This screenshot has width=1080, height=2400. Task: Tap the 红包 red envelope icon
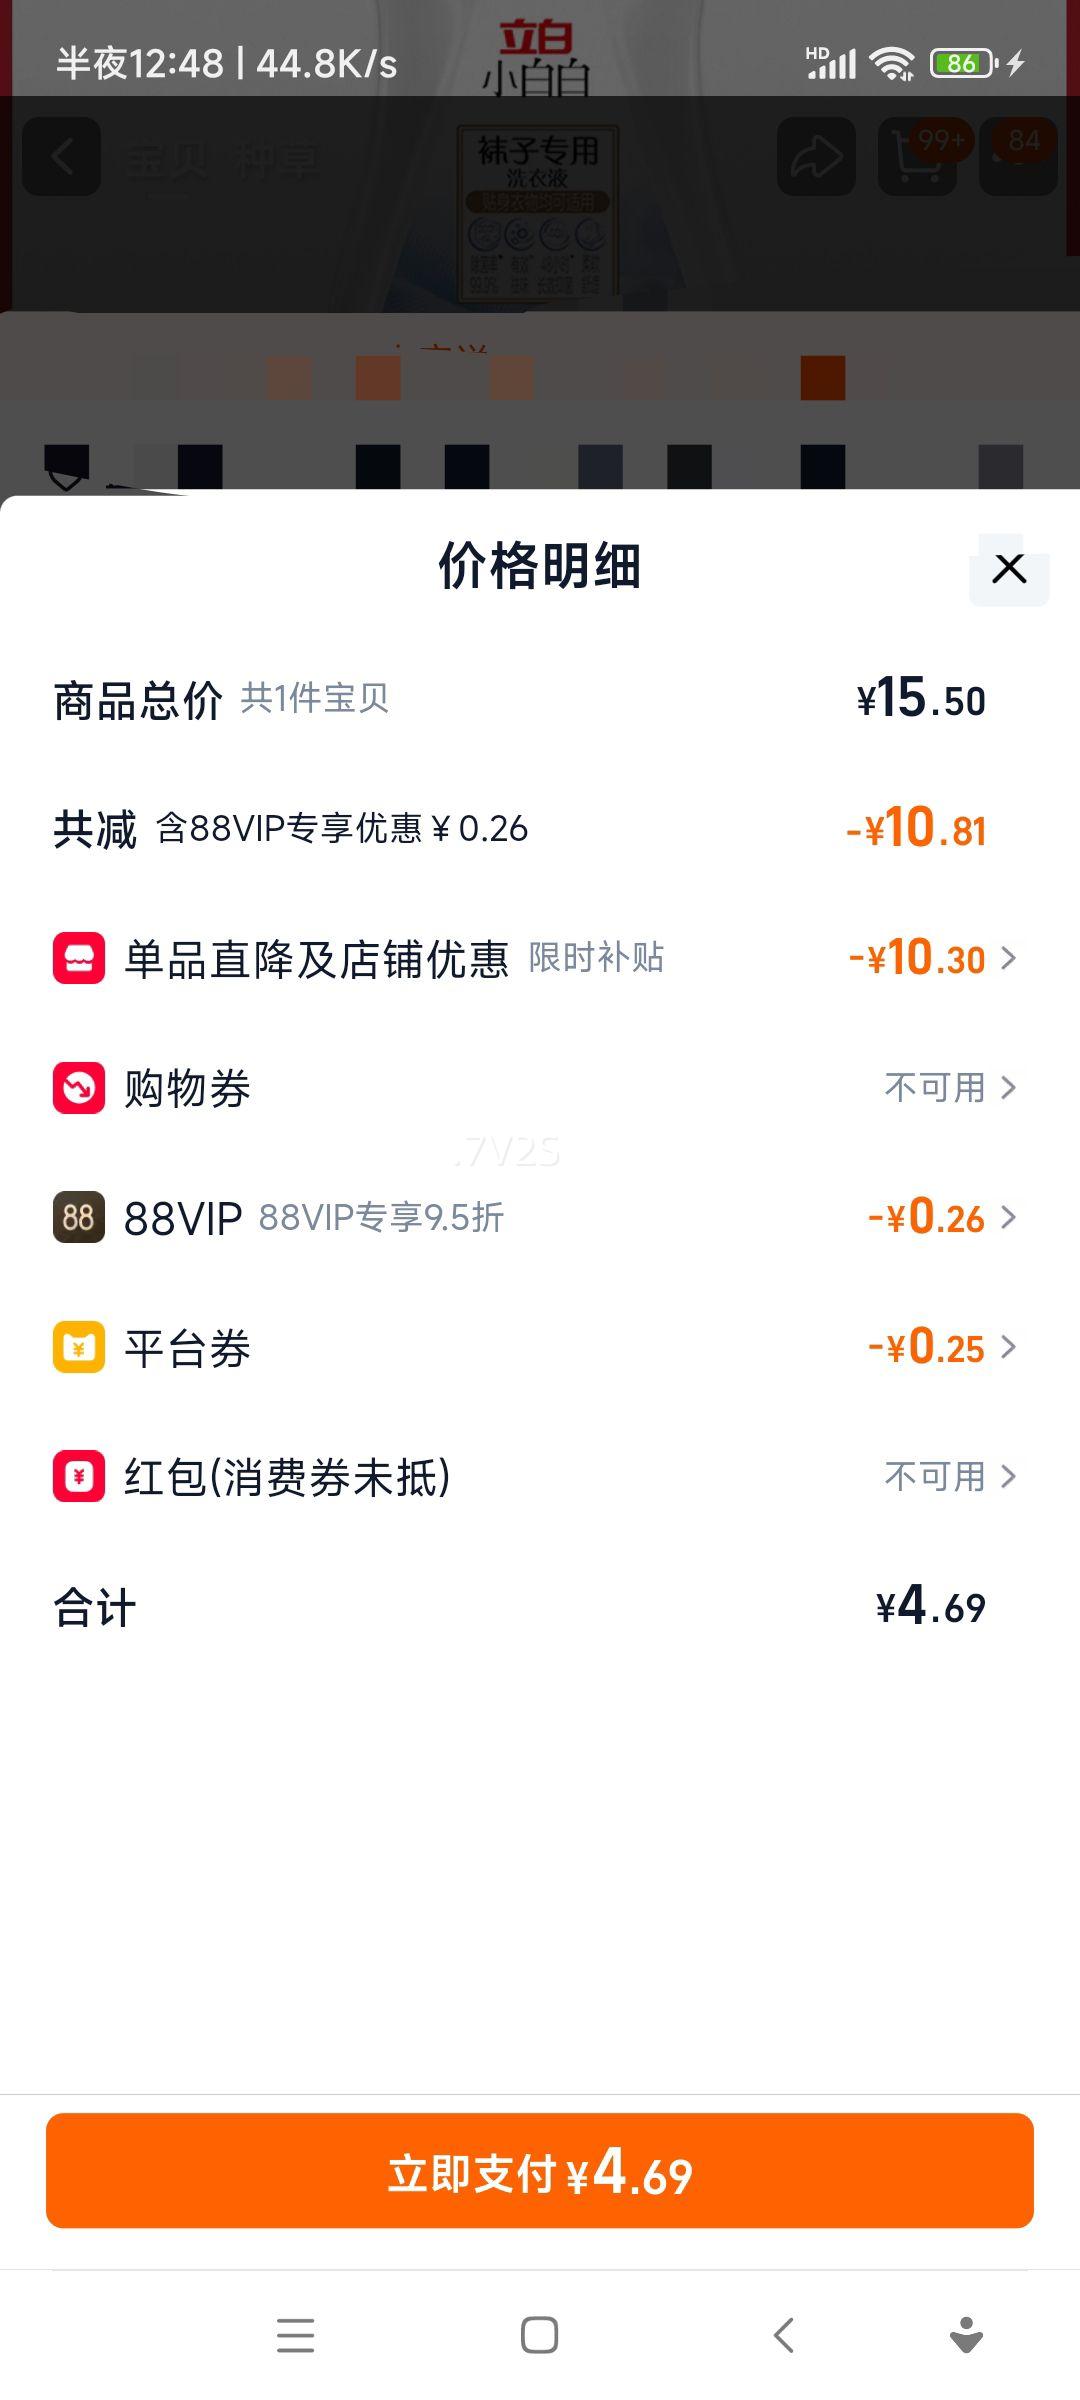(79, 1476)
